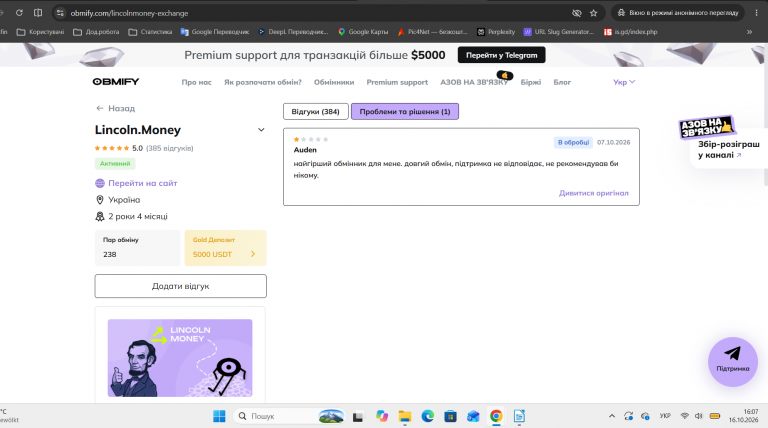Switch the УКР keyboard language indicator
The width and height of the screenshot is (768, 428).
pos(665,416)
